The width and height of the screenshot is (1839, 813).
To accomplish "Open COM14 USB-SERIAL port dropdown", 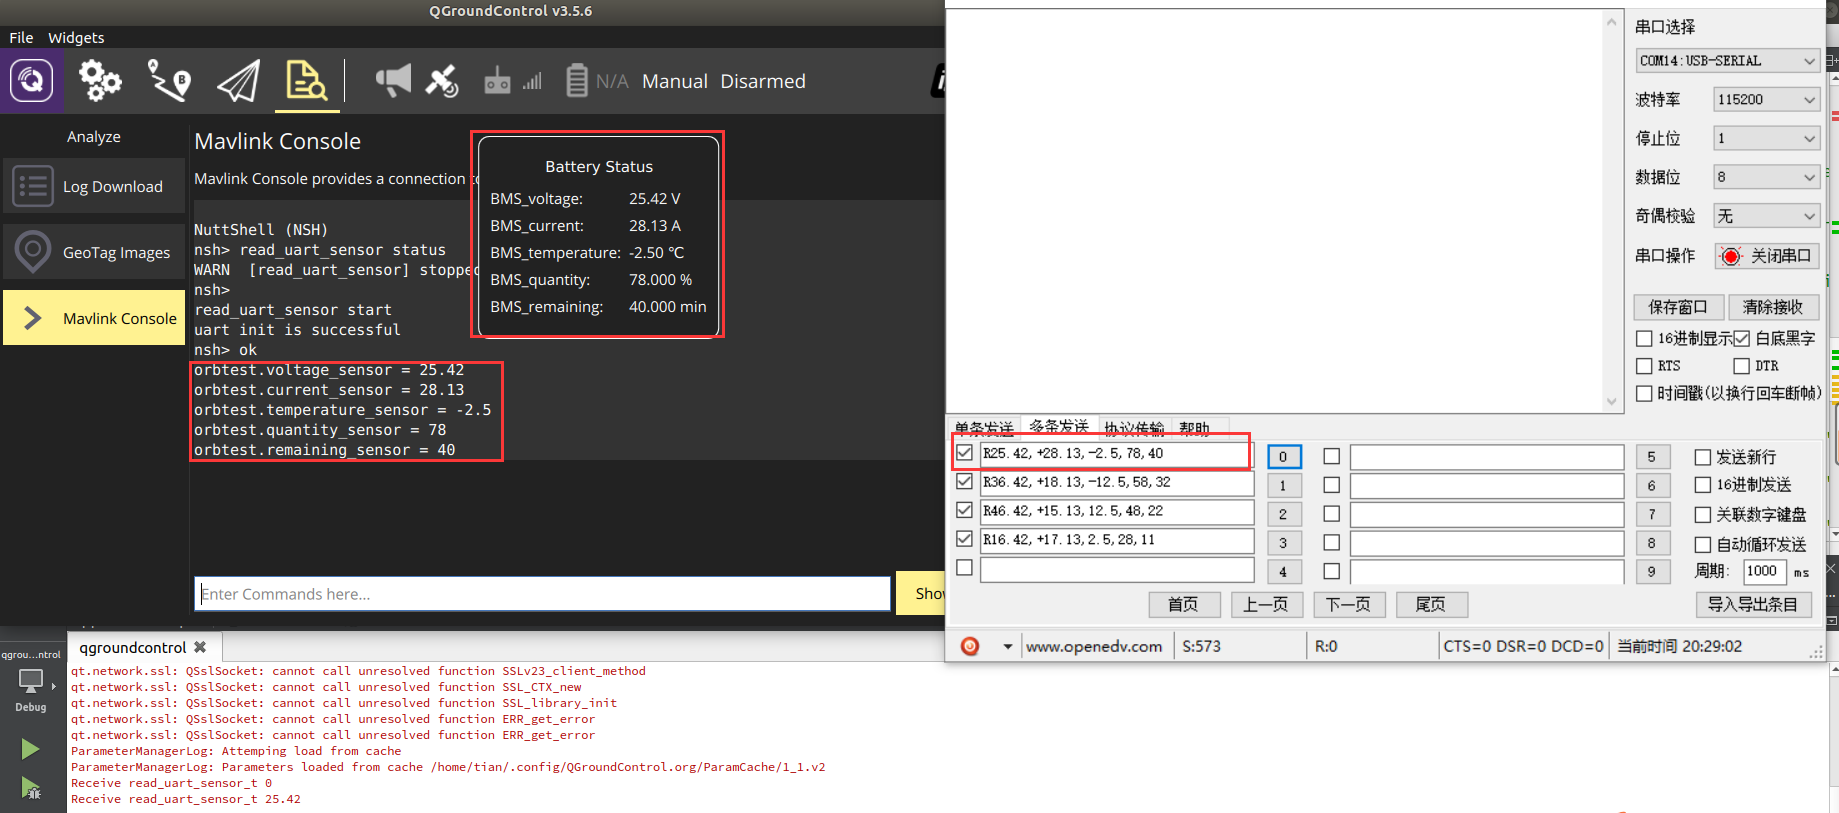I will [1727, 60].
